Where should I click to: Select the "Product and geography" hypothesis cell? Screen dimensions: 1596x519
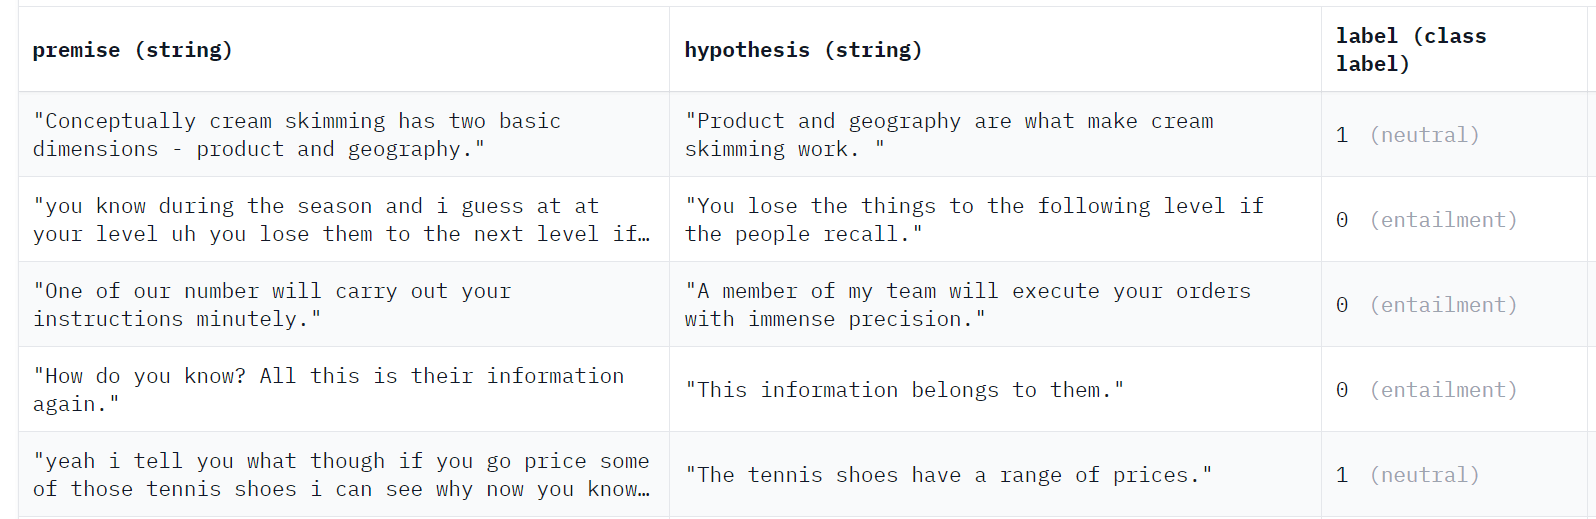point(948,135)
